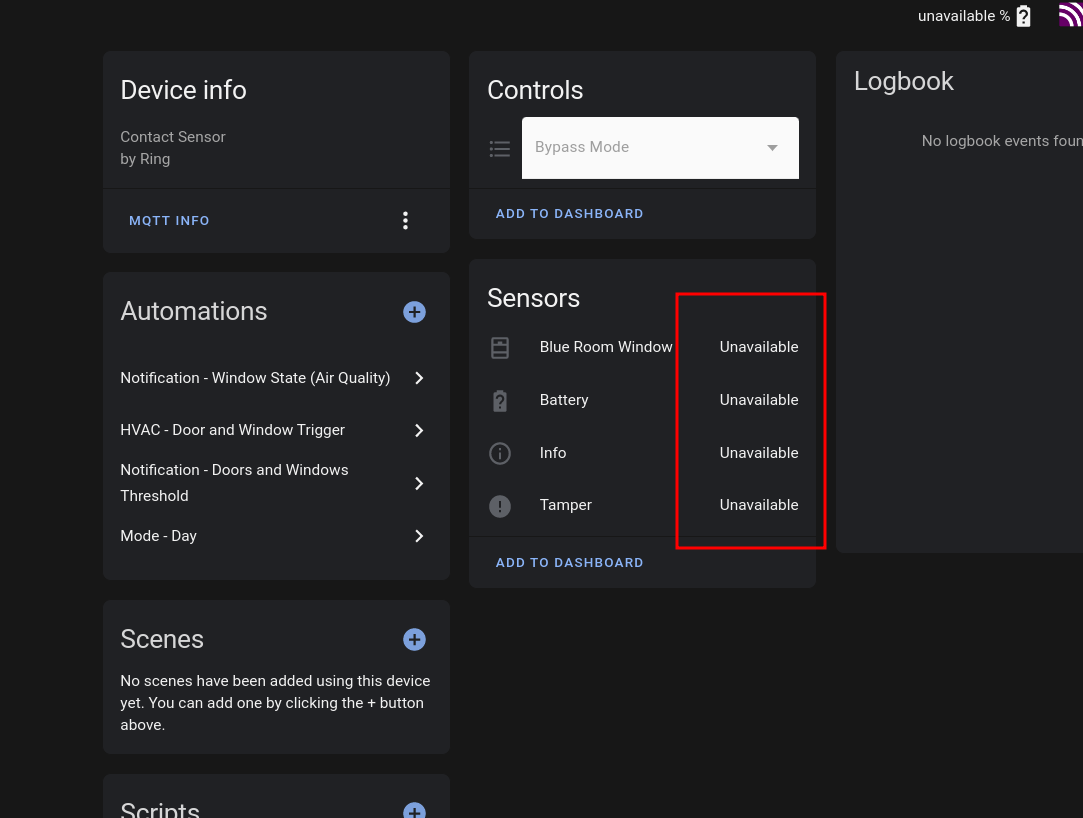
Task: Open the Device info overflow menu
Action: [405, 220]
